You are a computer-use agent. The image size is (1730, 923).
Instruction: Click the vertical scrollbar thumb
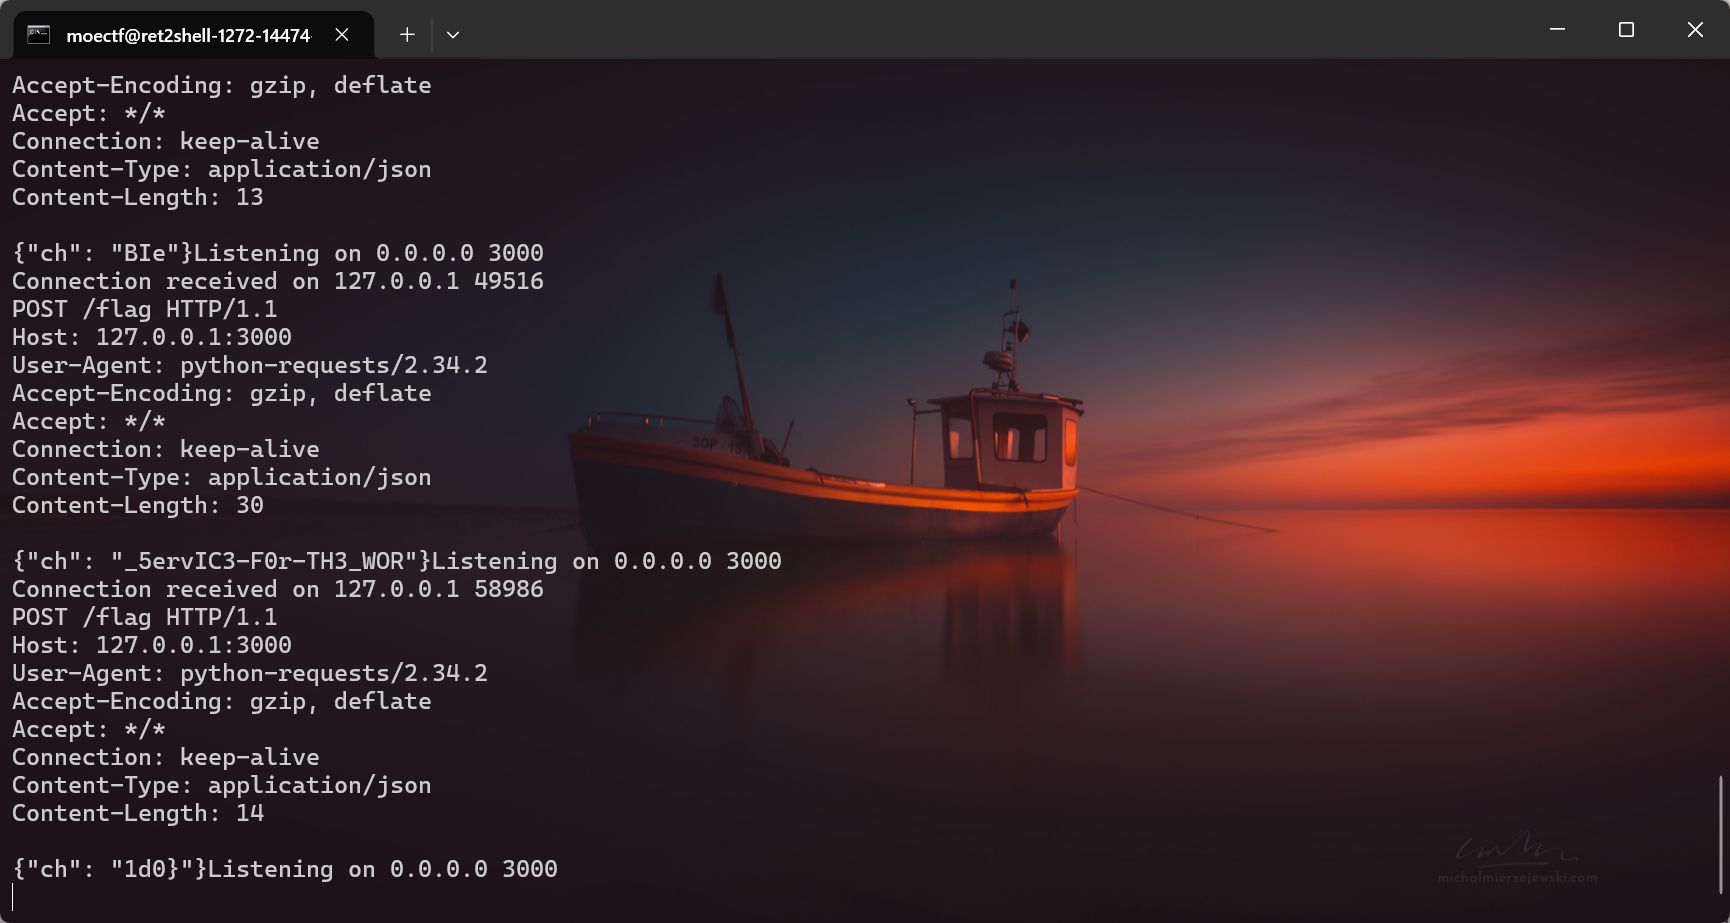click(1721, 834)
